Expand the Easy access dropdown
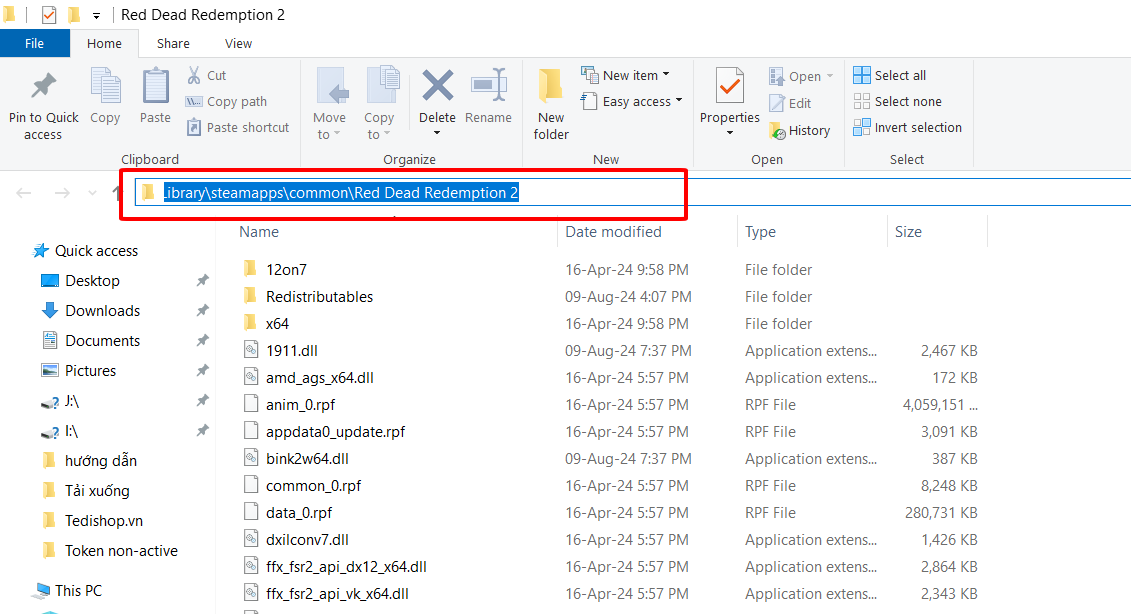 [632, 101]
